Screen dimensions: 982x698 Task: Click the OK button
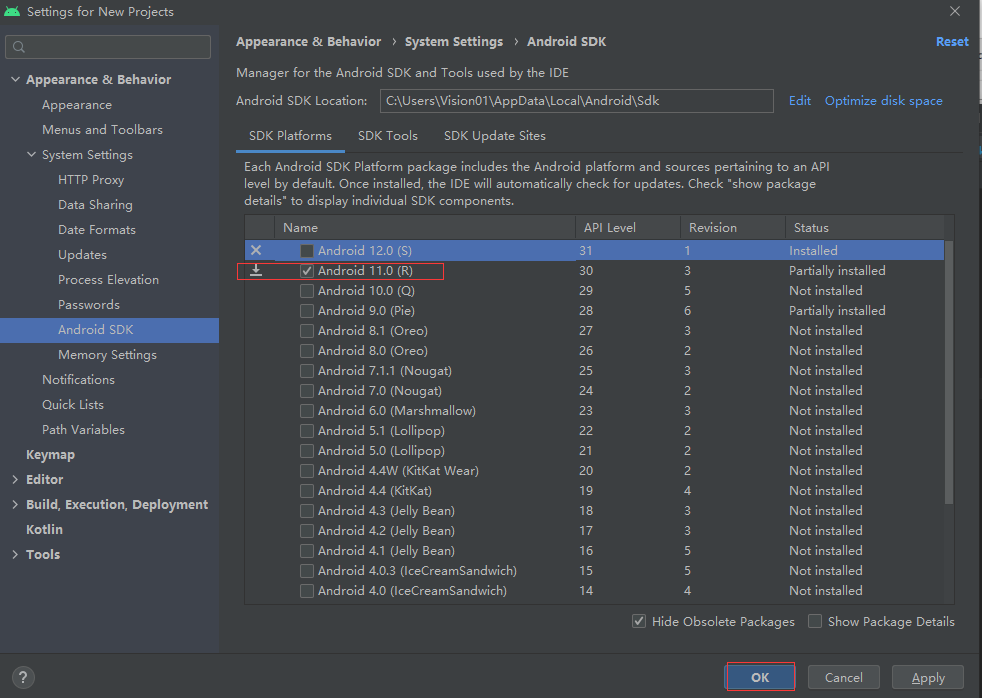click(760, 677)
